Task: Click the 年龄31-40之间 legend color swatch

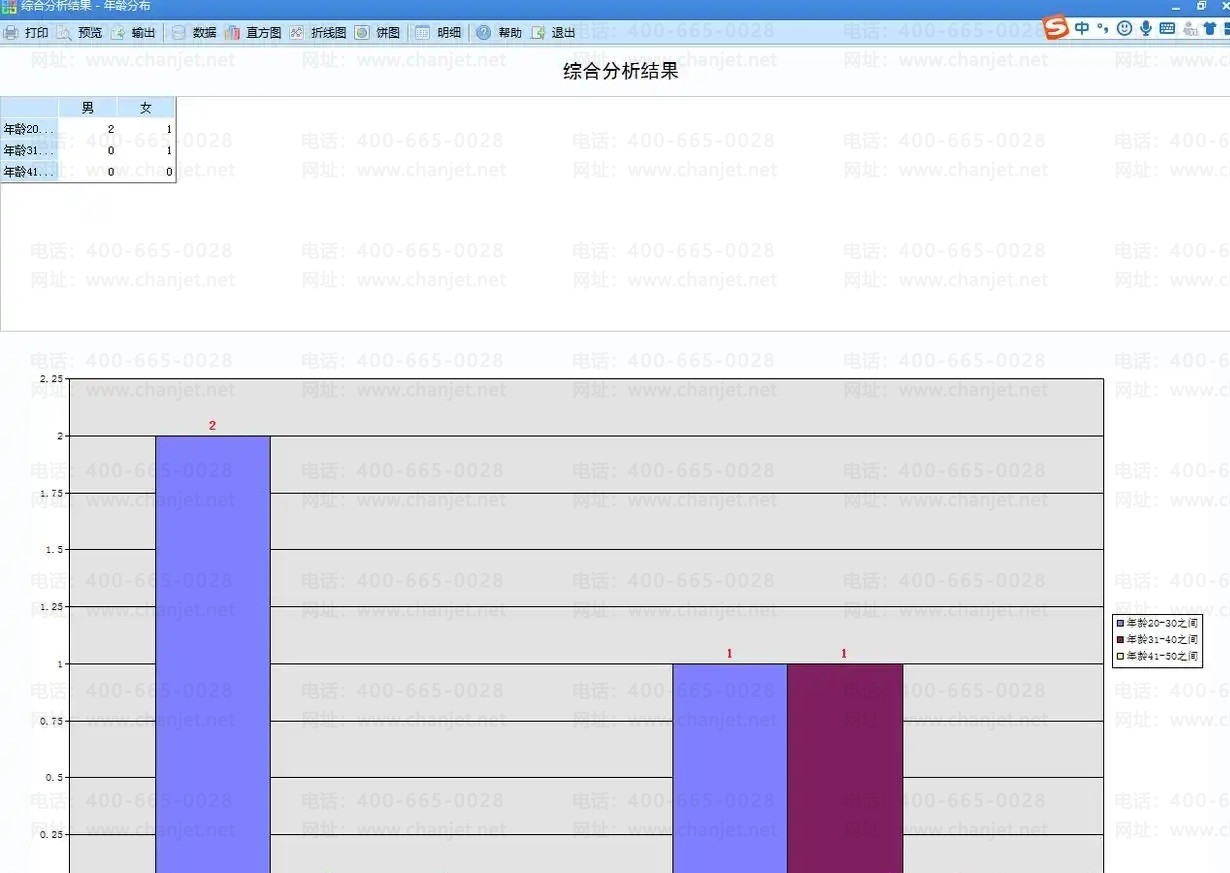Action: click(1120, 640)
